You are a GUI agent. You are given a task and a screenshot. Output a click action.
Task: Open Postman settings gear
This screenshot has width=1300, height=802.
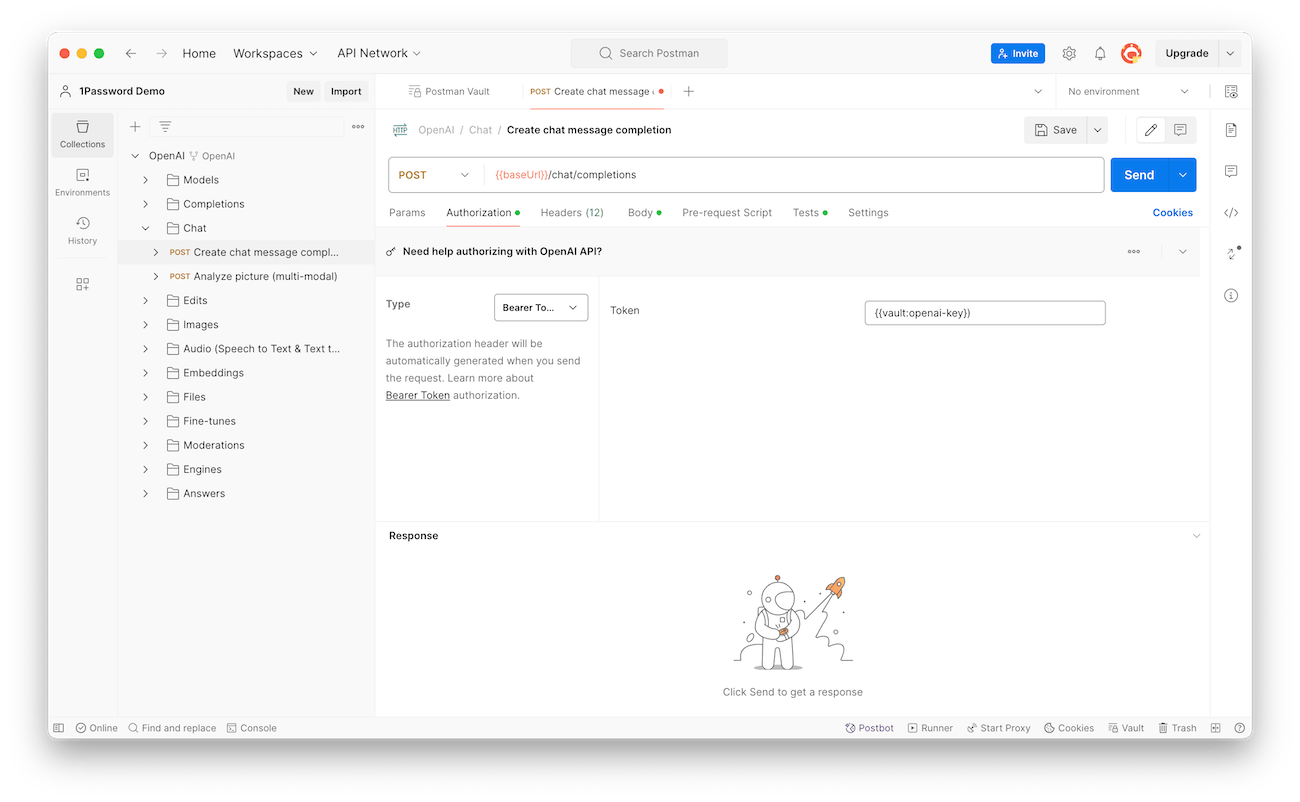click(x=1068, y=53)
